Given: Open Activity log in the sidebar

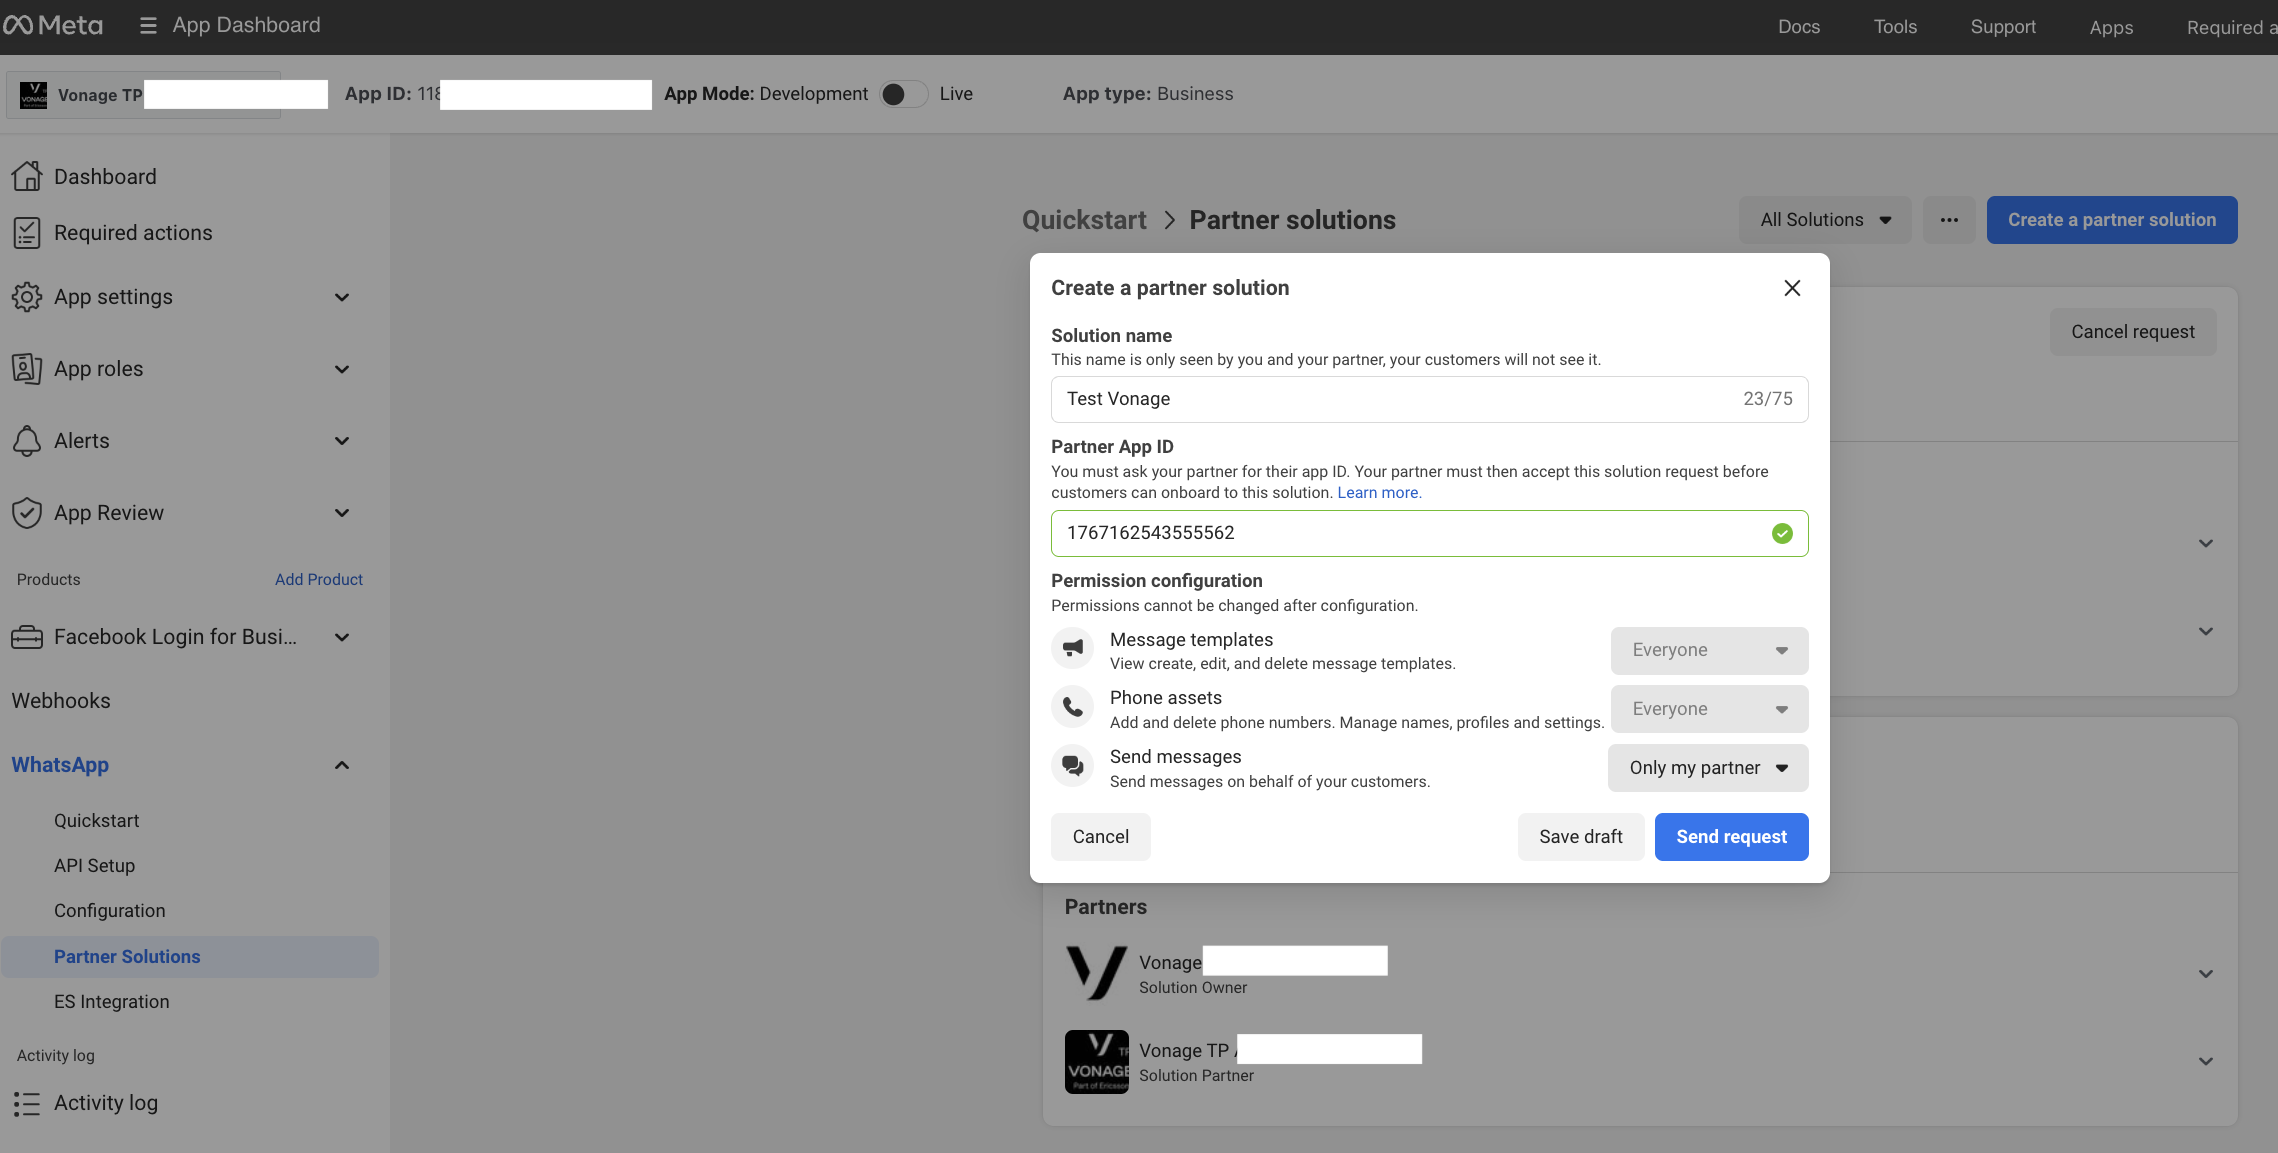Looking at the screenshot, I should 106,1103.
